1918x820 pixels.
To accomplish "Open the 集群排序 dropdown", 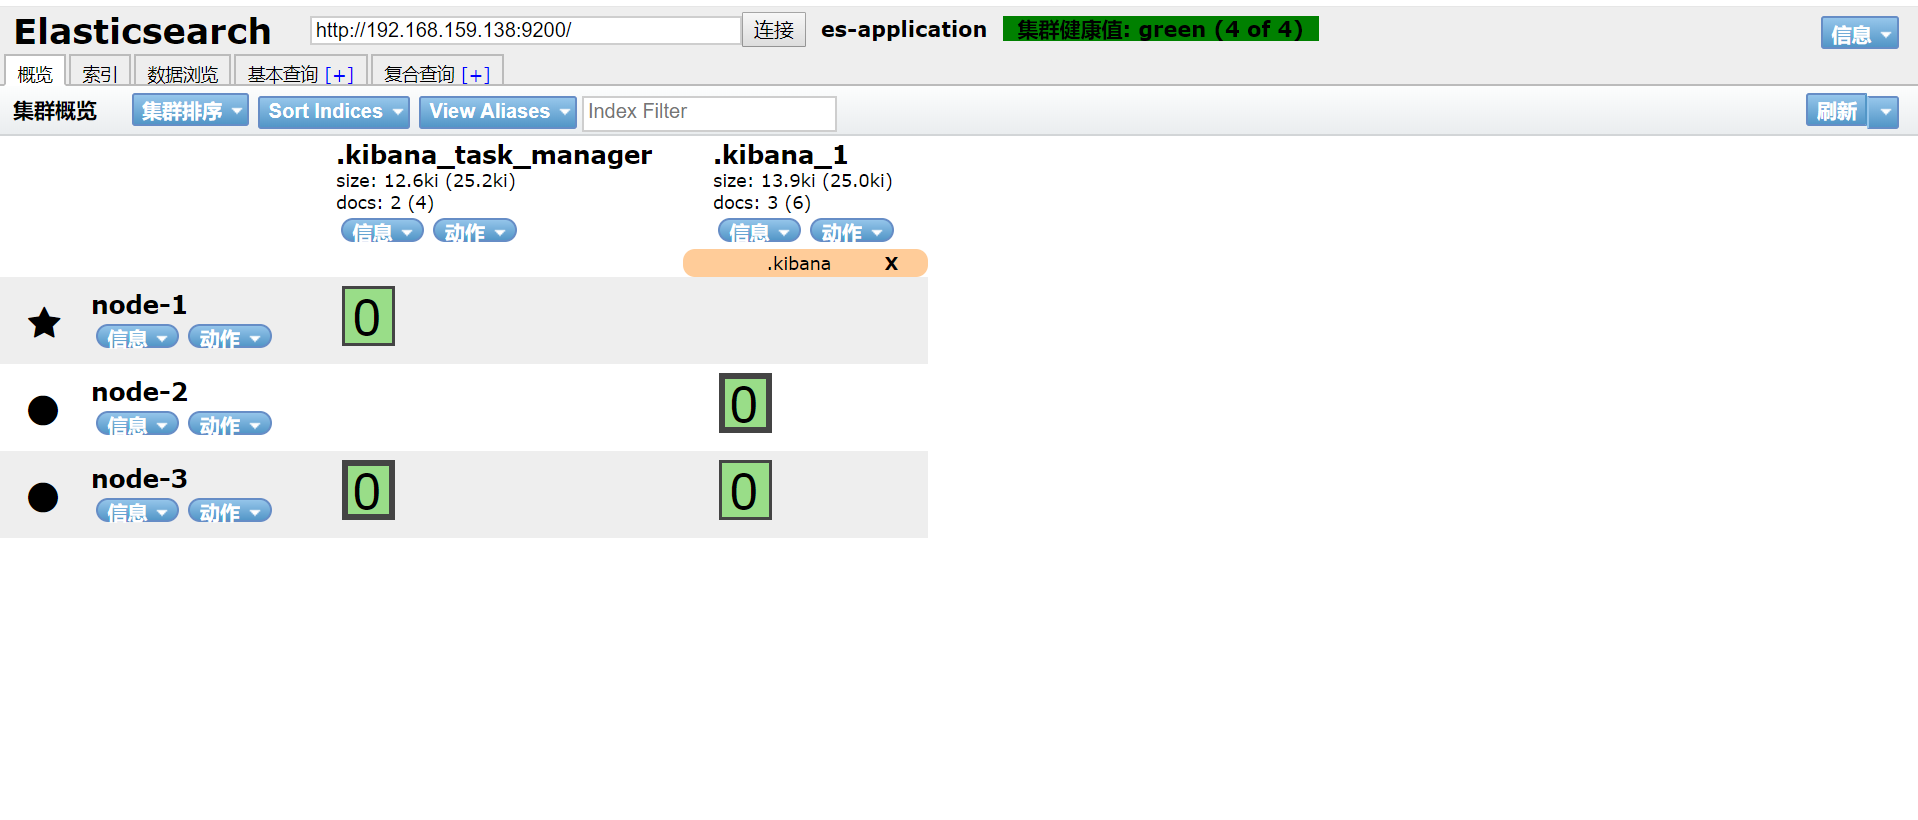I will [190, 111].
